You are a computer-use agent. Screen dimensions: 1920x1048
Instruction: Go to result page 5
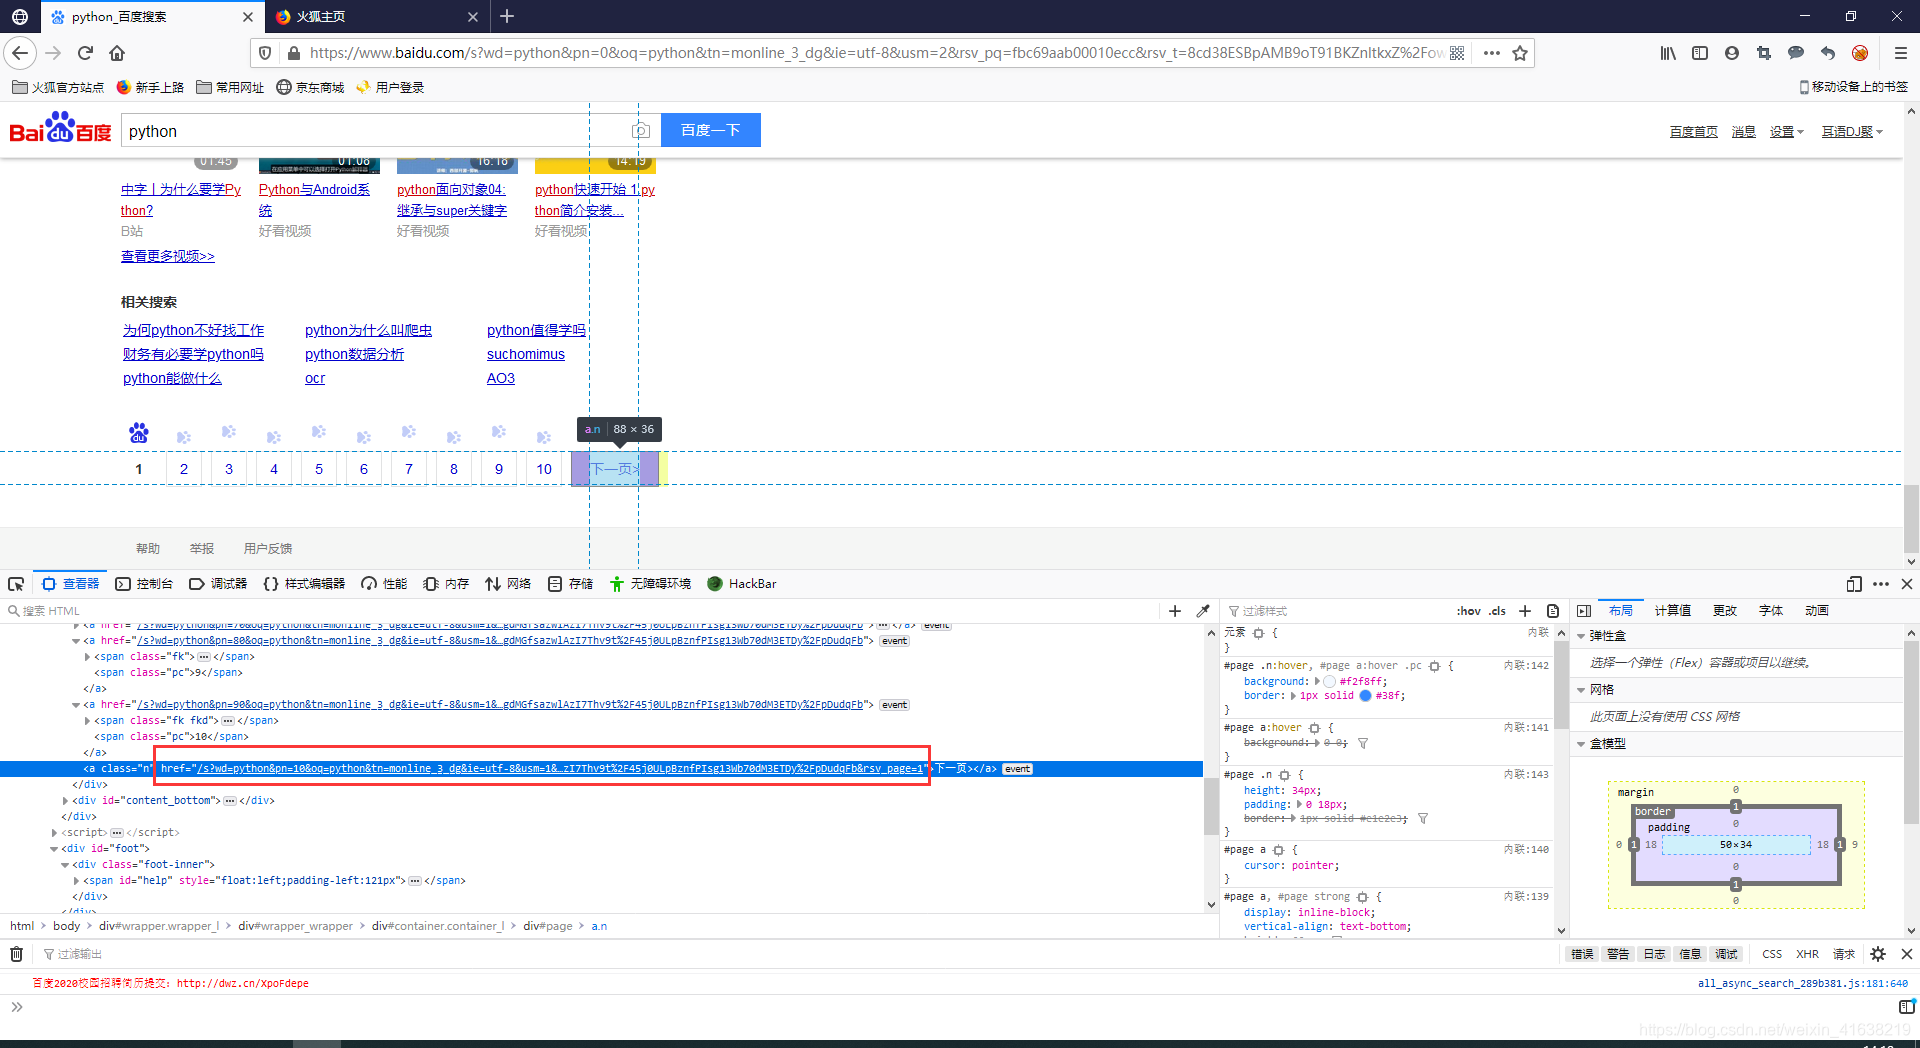[x=319, y=469]
